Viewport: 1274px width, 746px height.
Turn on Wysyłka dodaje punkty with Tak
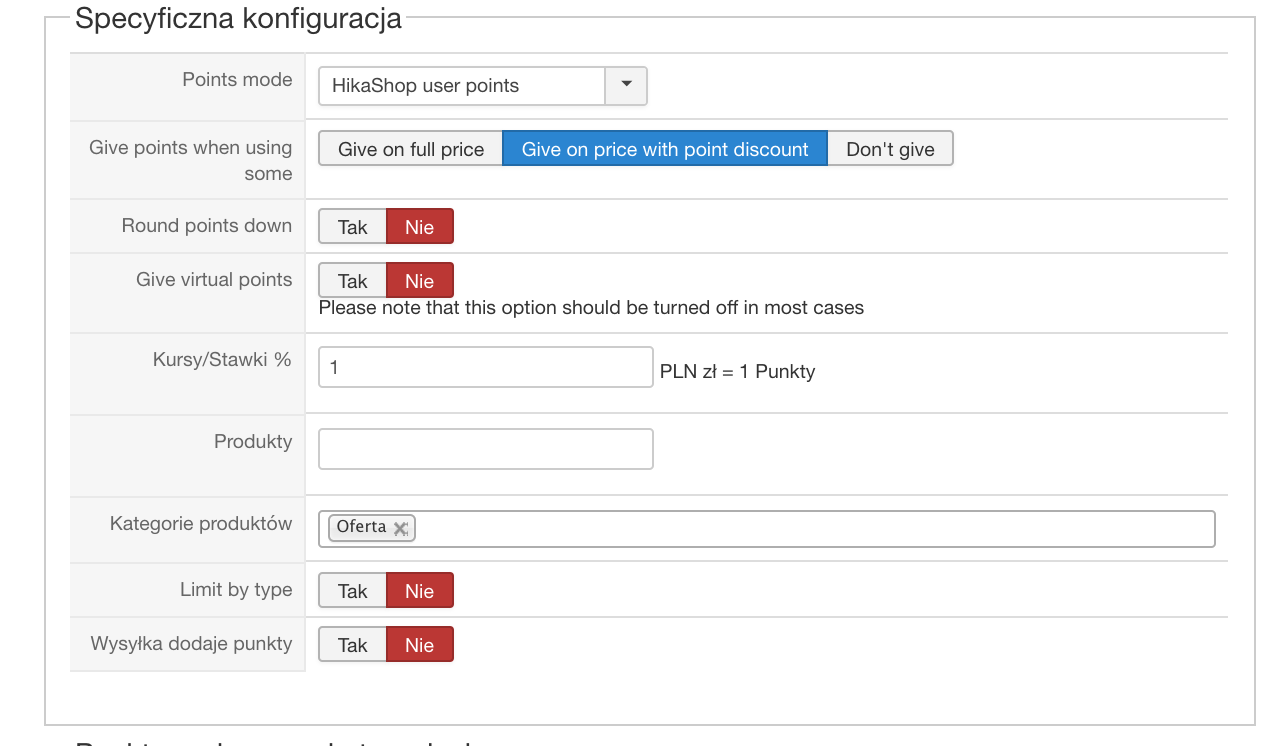pos(352,645)
